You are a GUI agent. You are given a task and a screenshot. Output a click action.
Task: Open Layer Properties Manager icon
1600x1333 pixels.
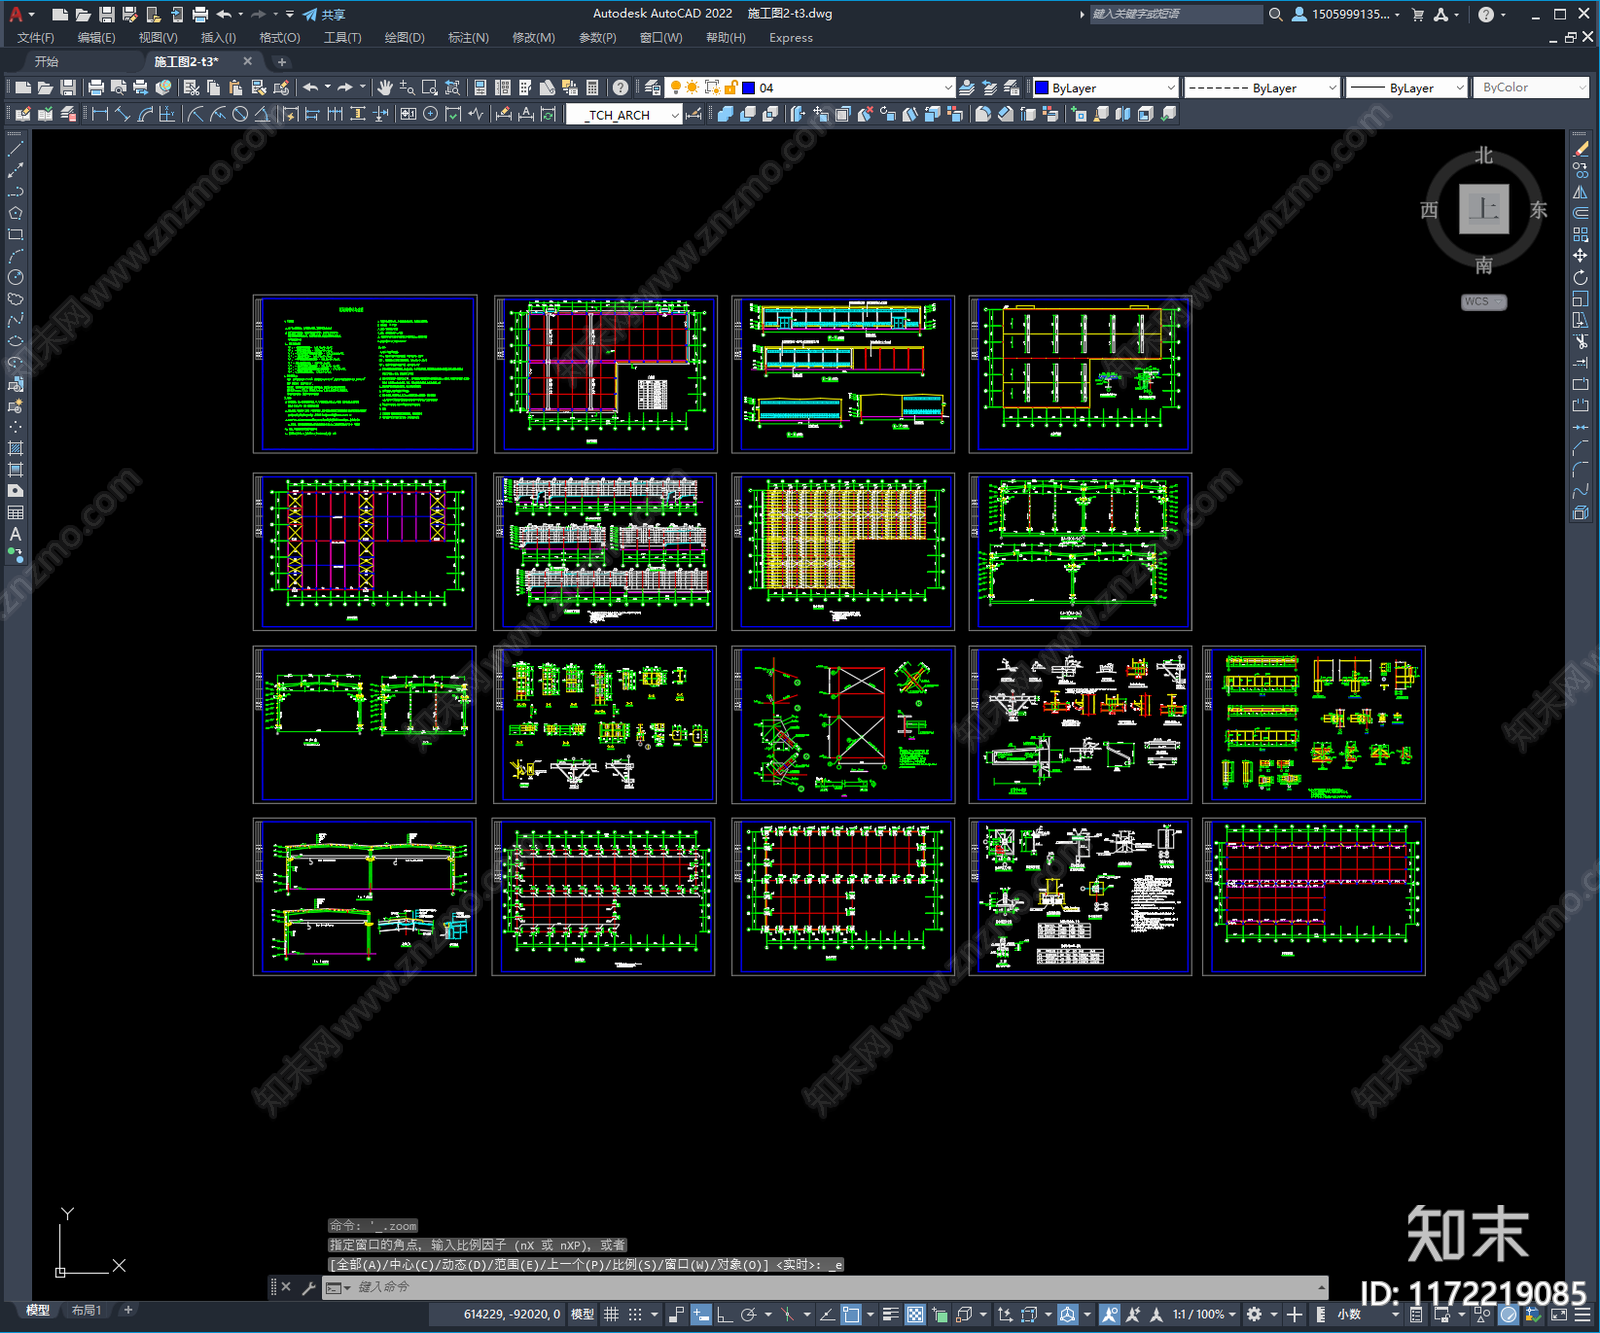[x=653, y=88]
